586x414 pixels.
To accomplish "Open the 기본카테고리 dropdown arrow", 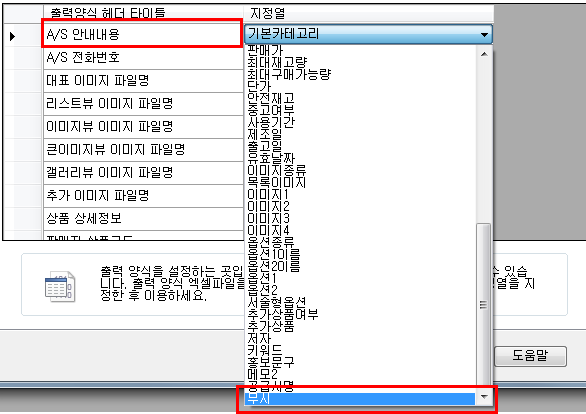I will (484, 34).
